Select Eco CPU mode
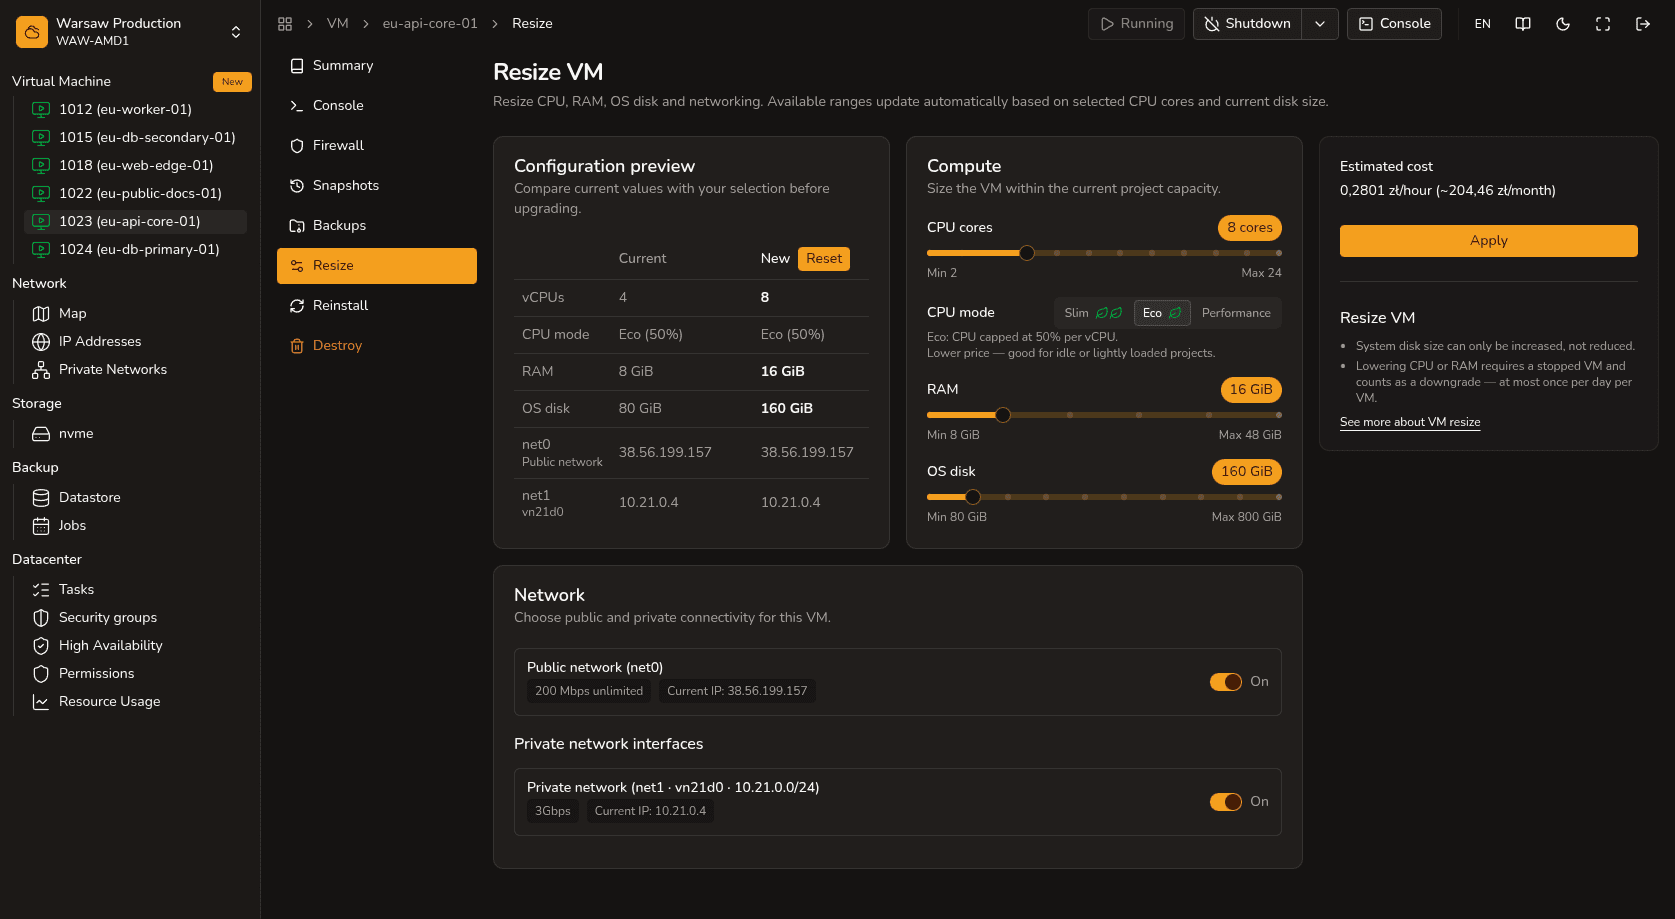The height and width of the screenshot is (919, 1675). point(1162,313)
